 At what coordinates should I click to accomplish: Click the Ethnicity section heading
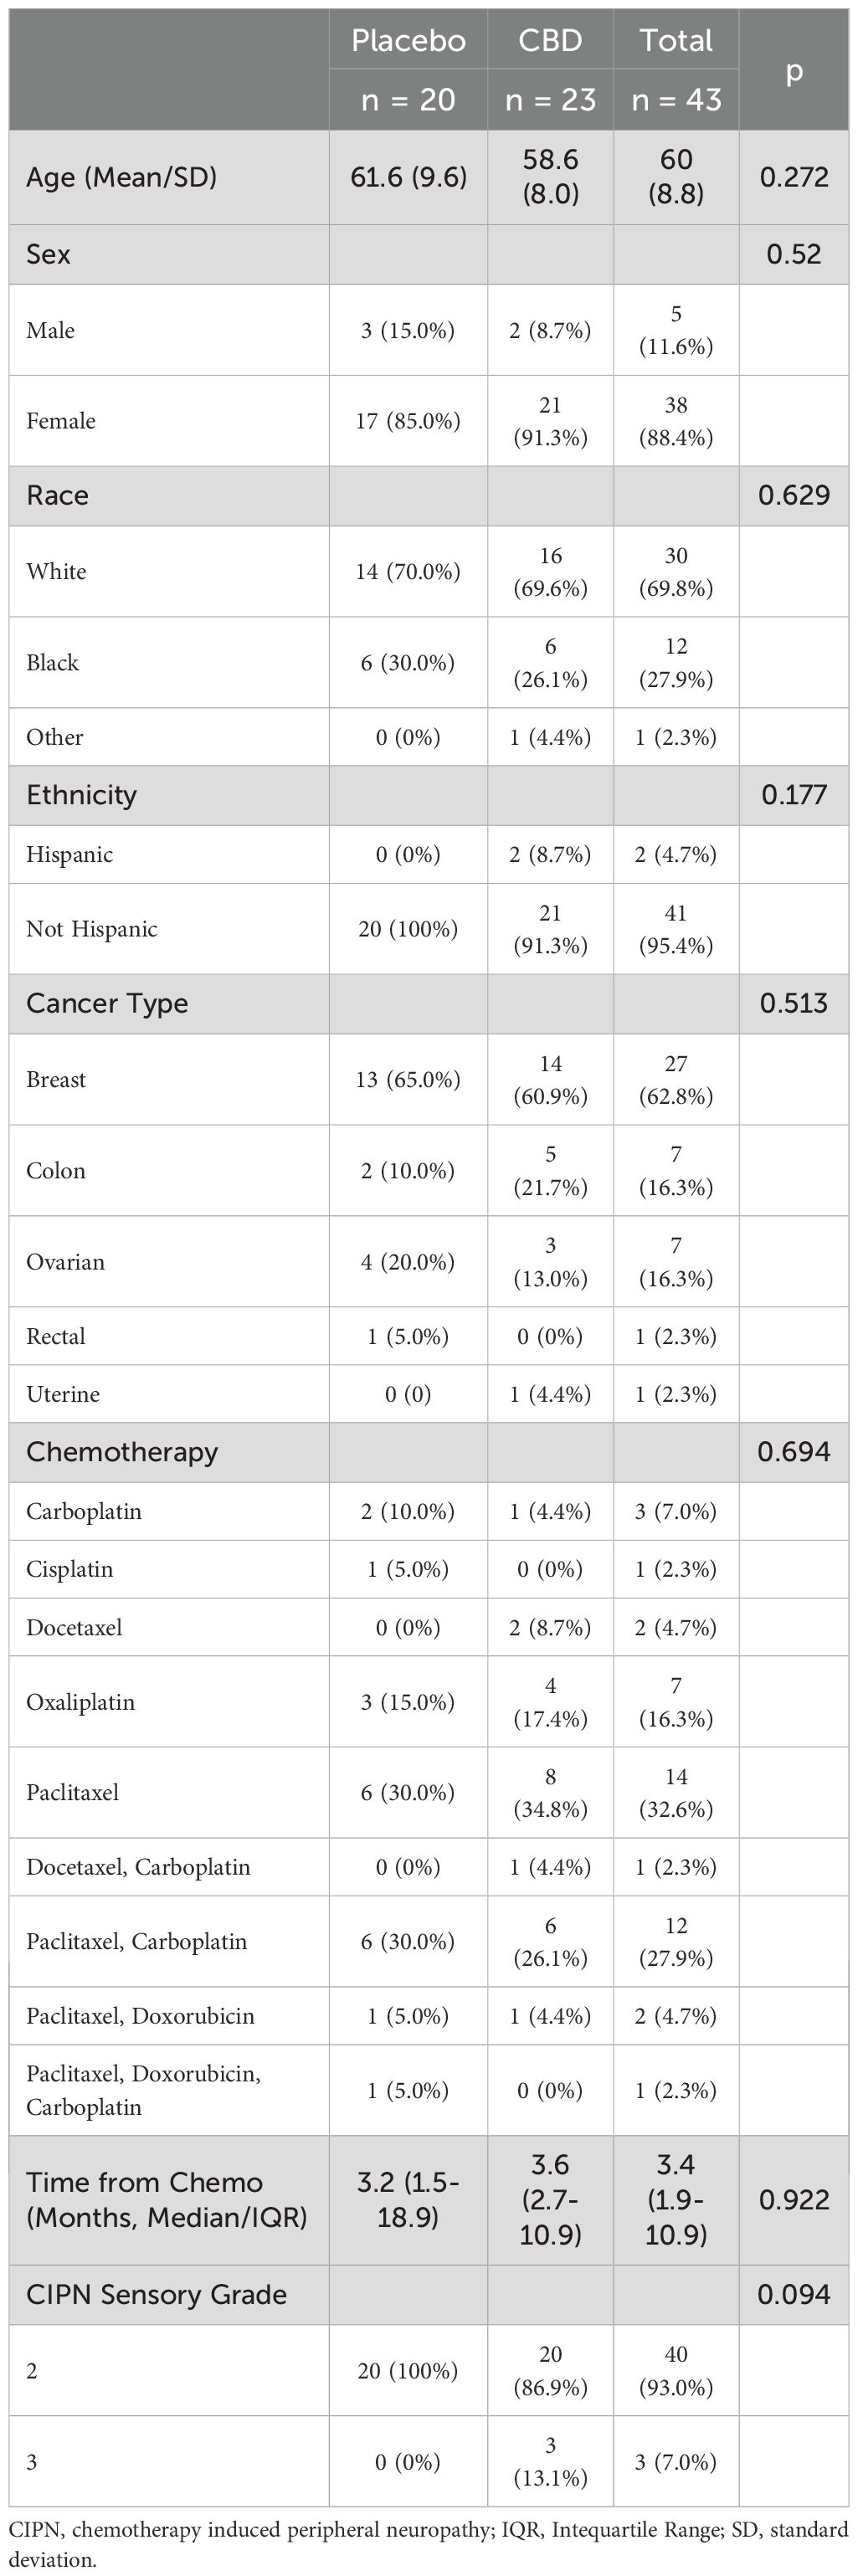pos(81,795)
